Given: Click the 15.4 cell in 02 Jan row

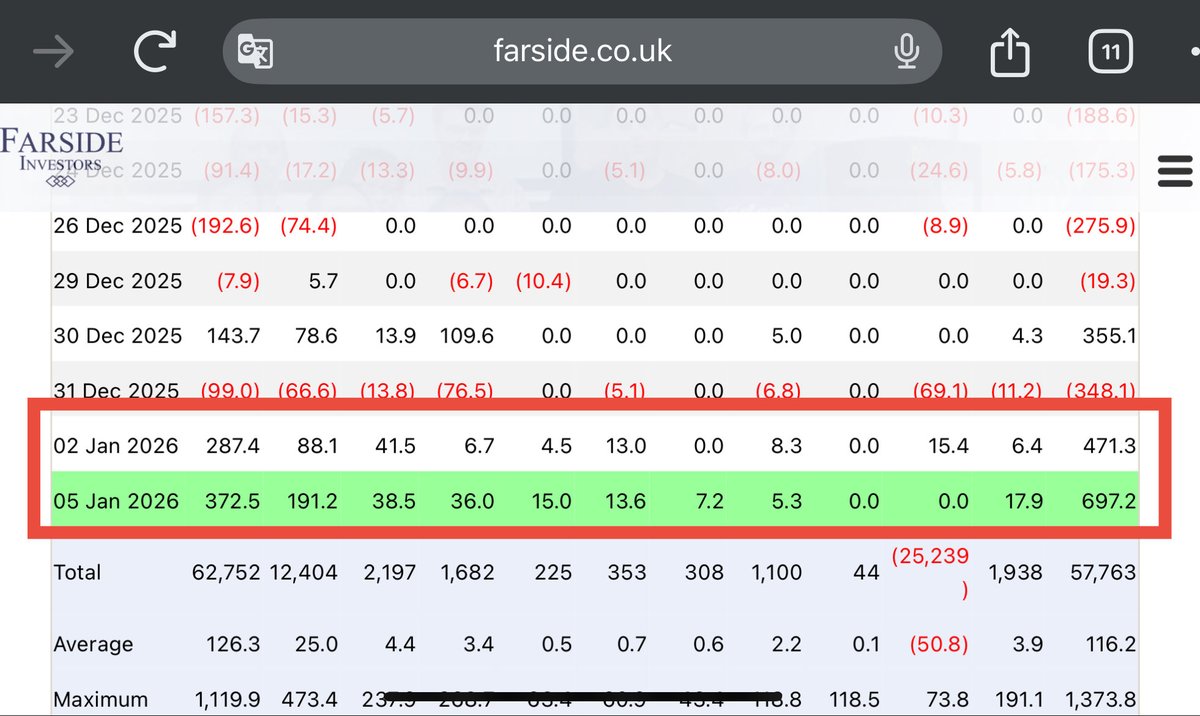Looking at the screenshot, I should pos(947,445).
